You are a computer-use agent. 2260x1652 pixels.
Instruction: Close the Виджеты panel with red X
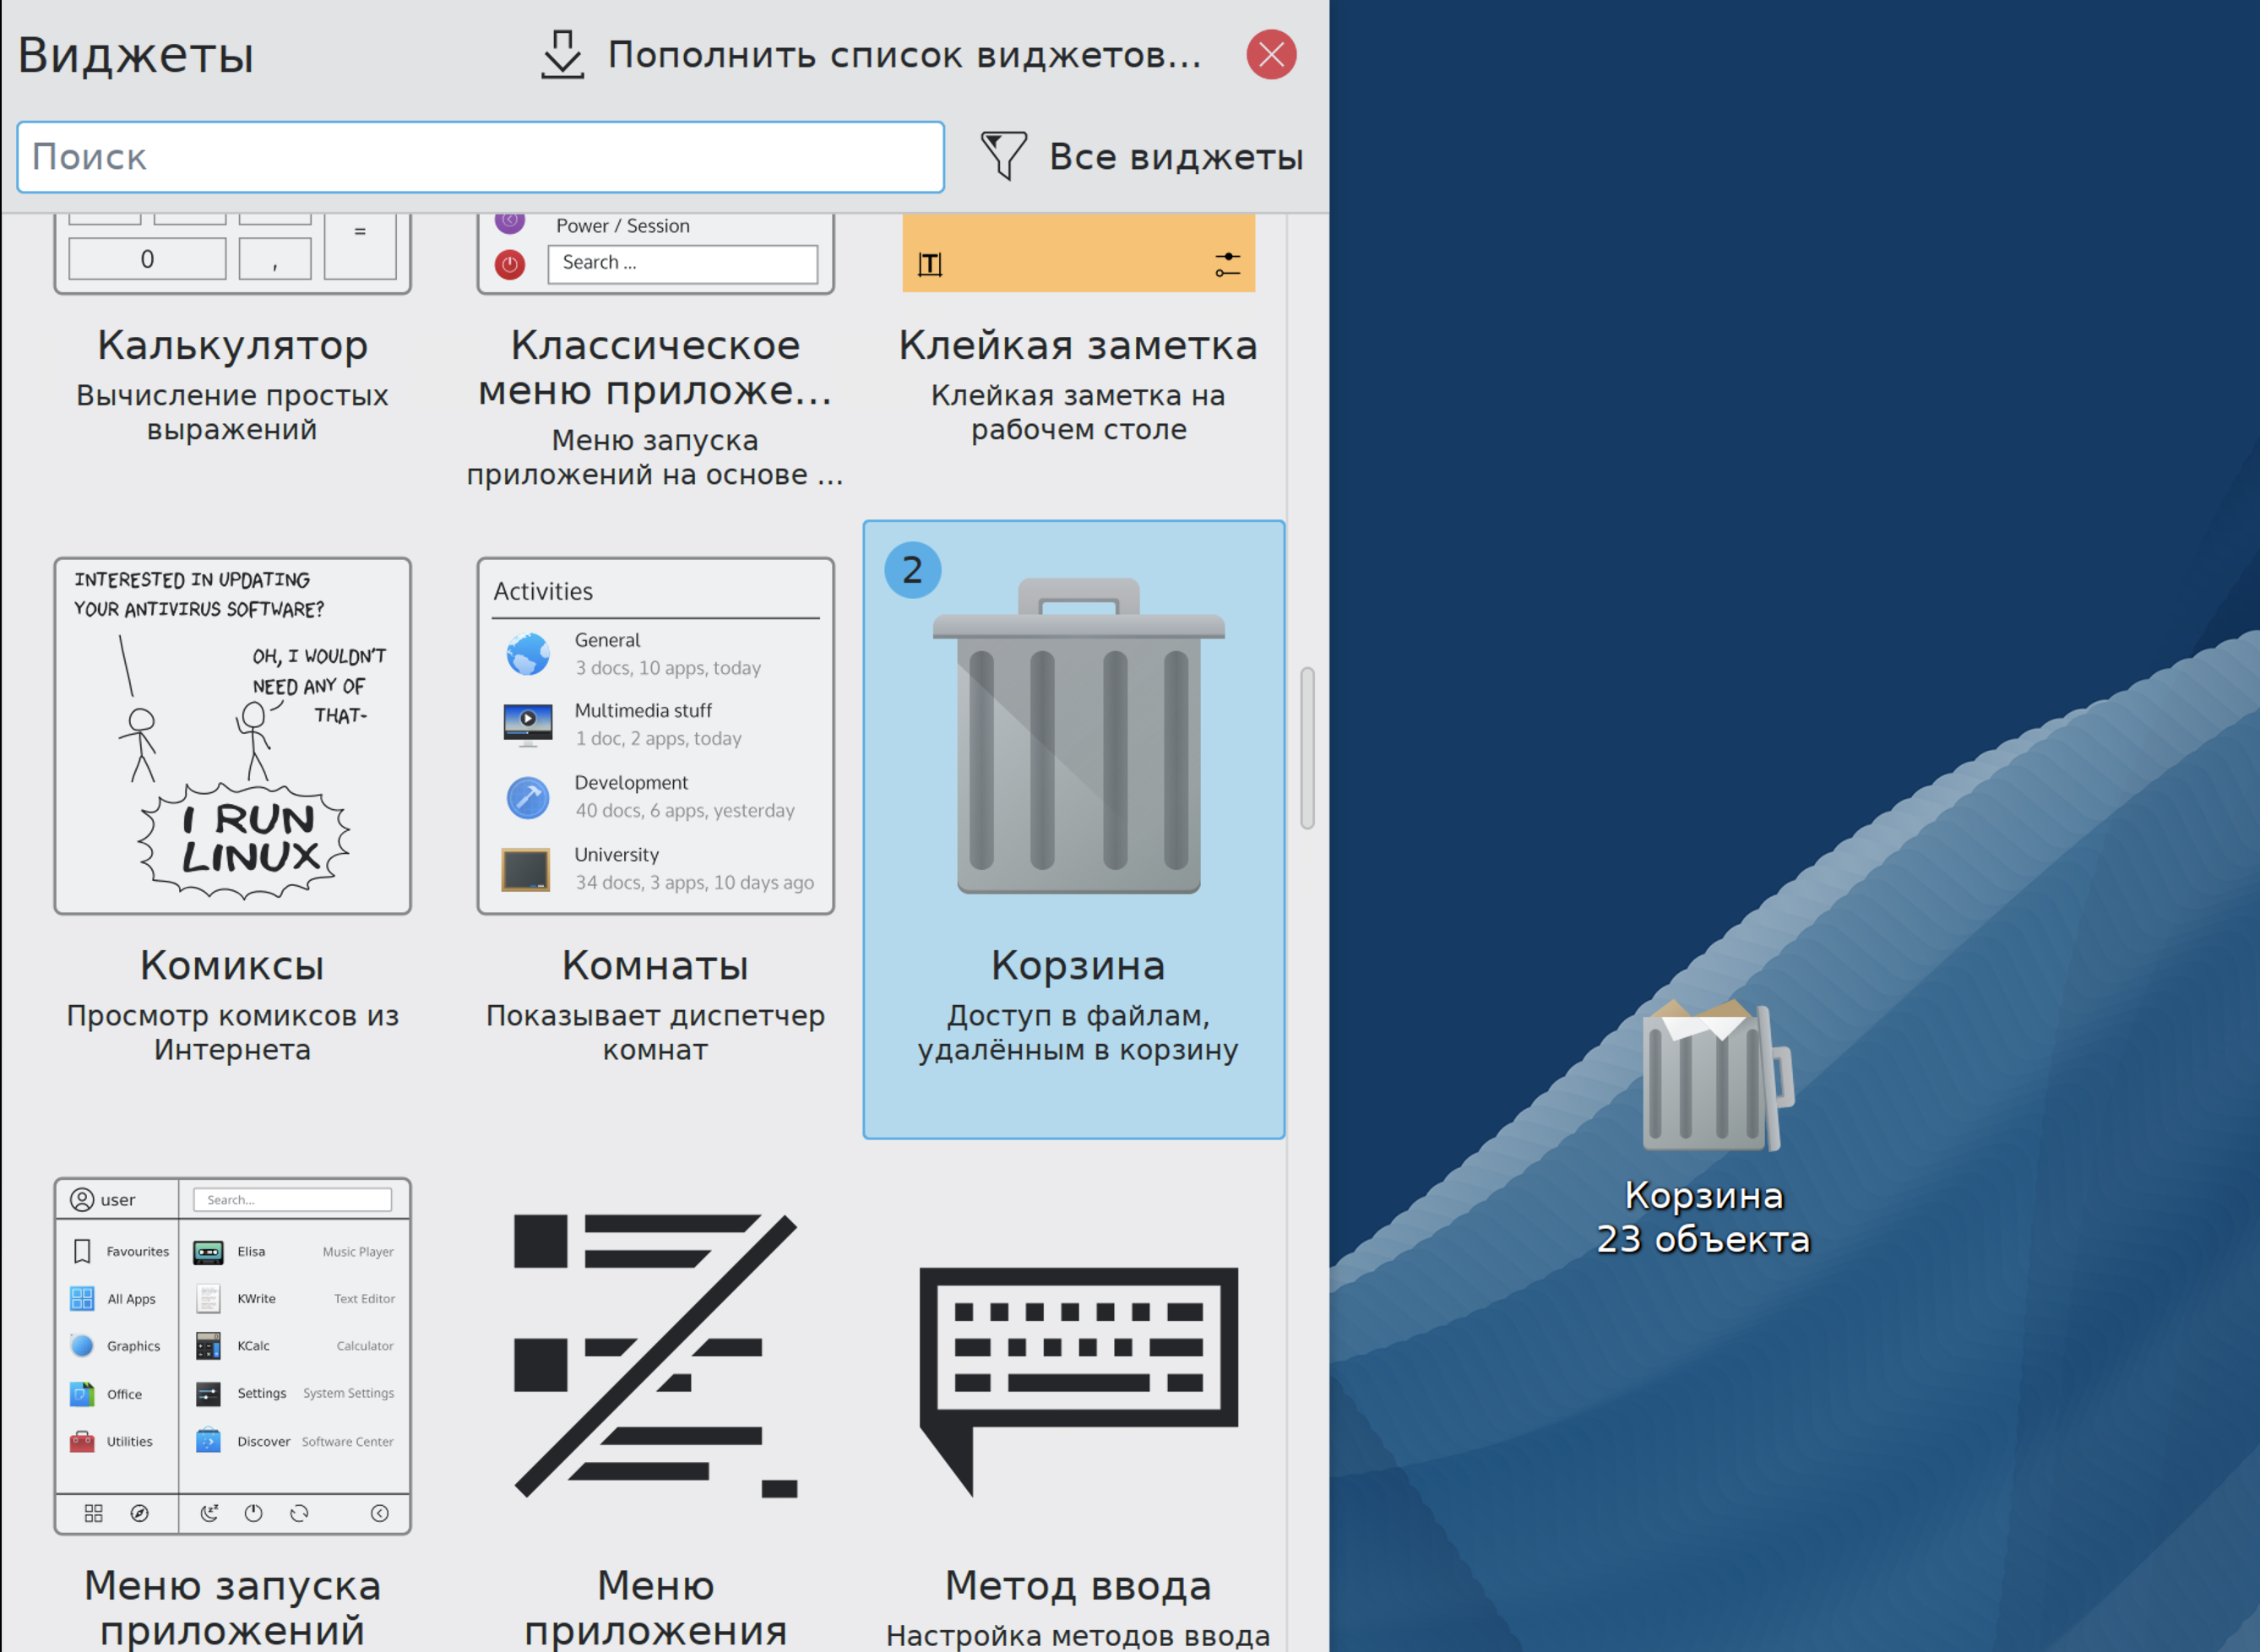pyautogui.click(x=1271, y=54)
